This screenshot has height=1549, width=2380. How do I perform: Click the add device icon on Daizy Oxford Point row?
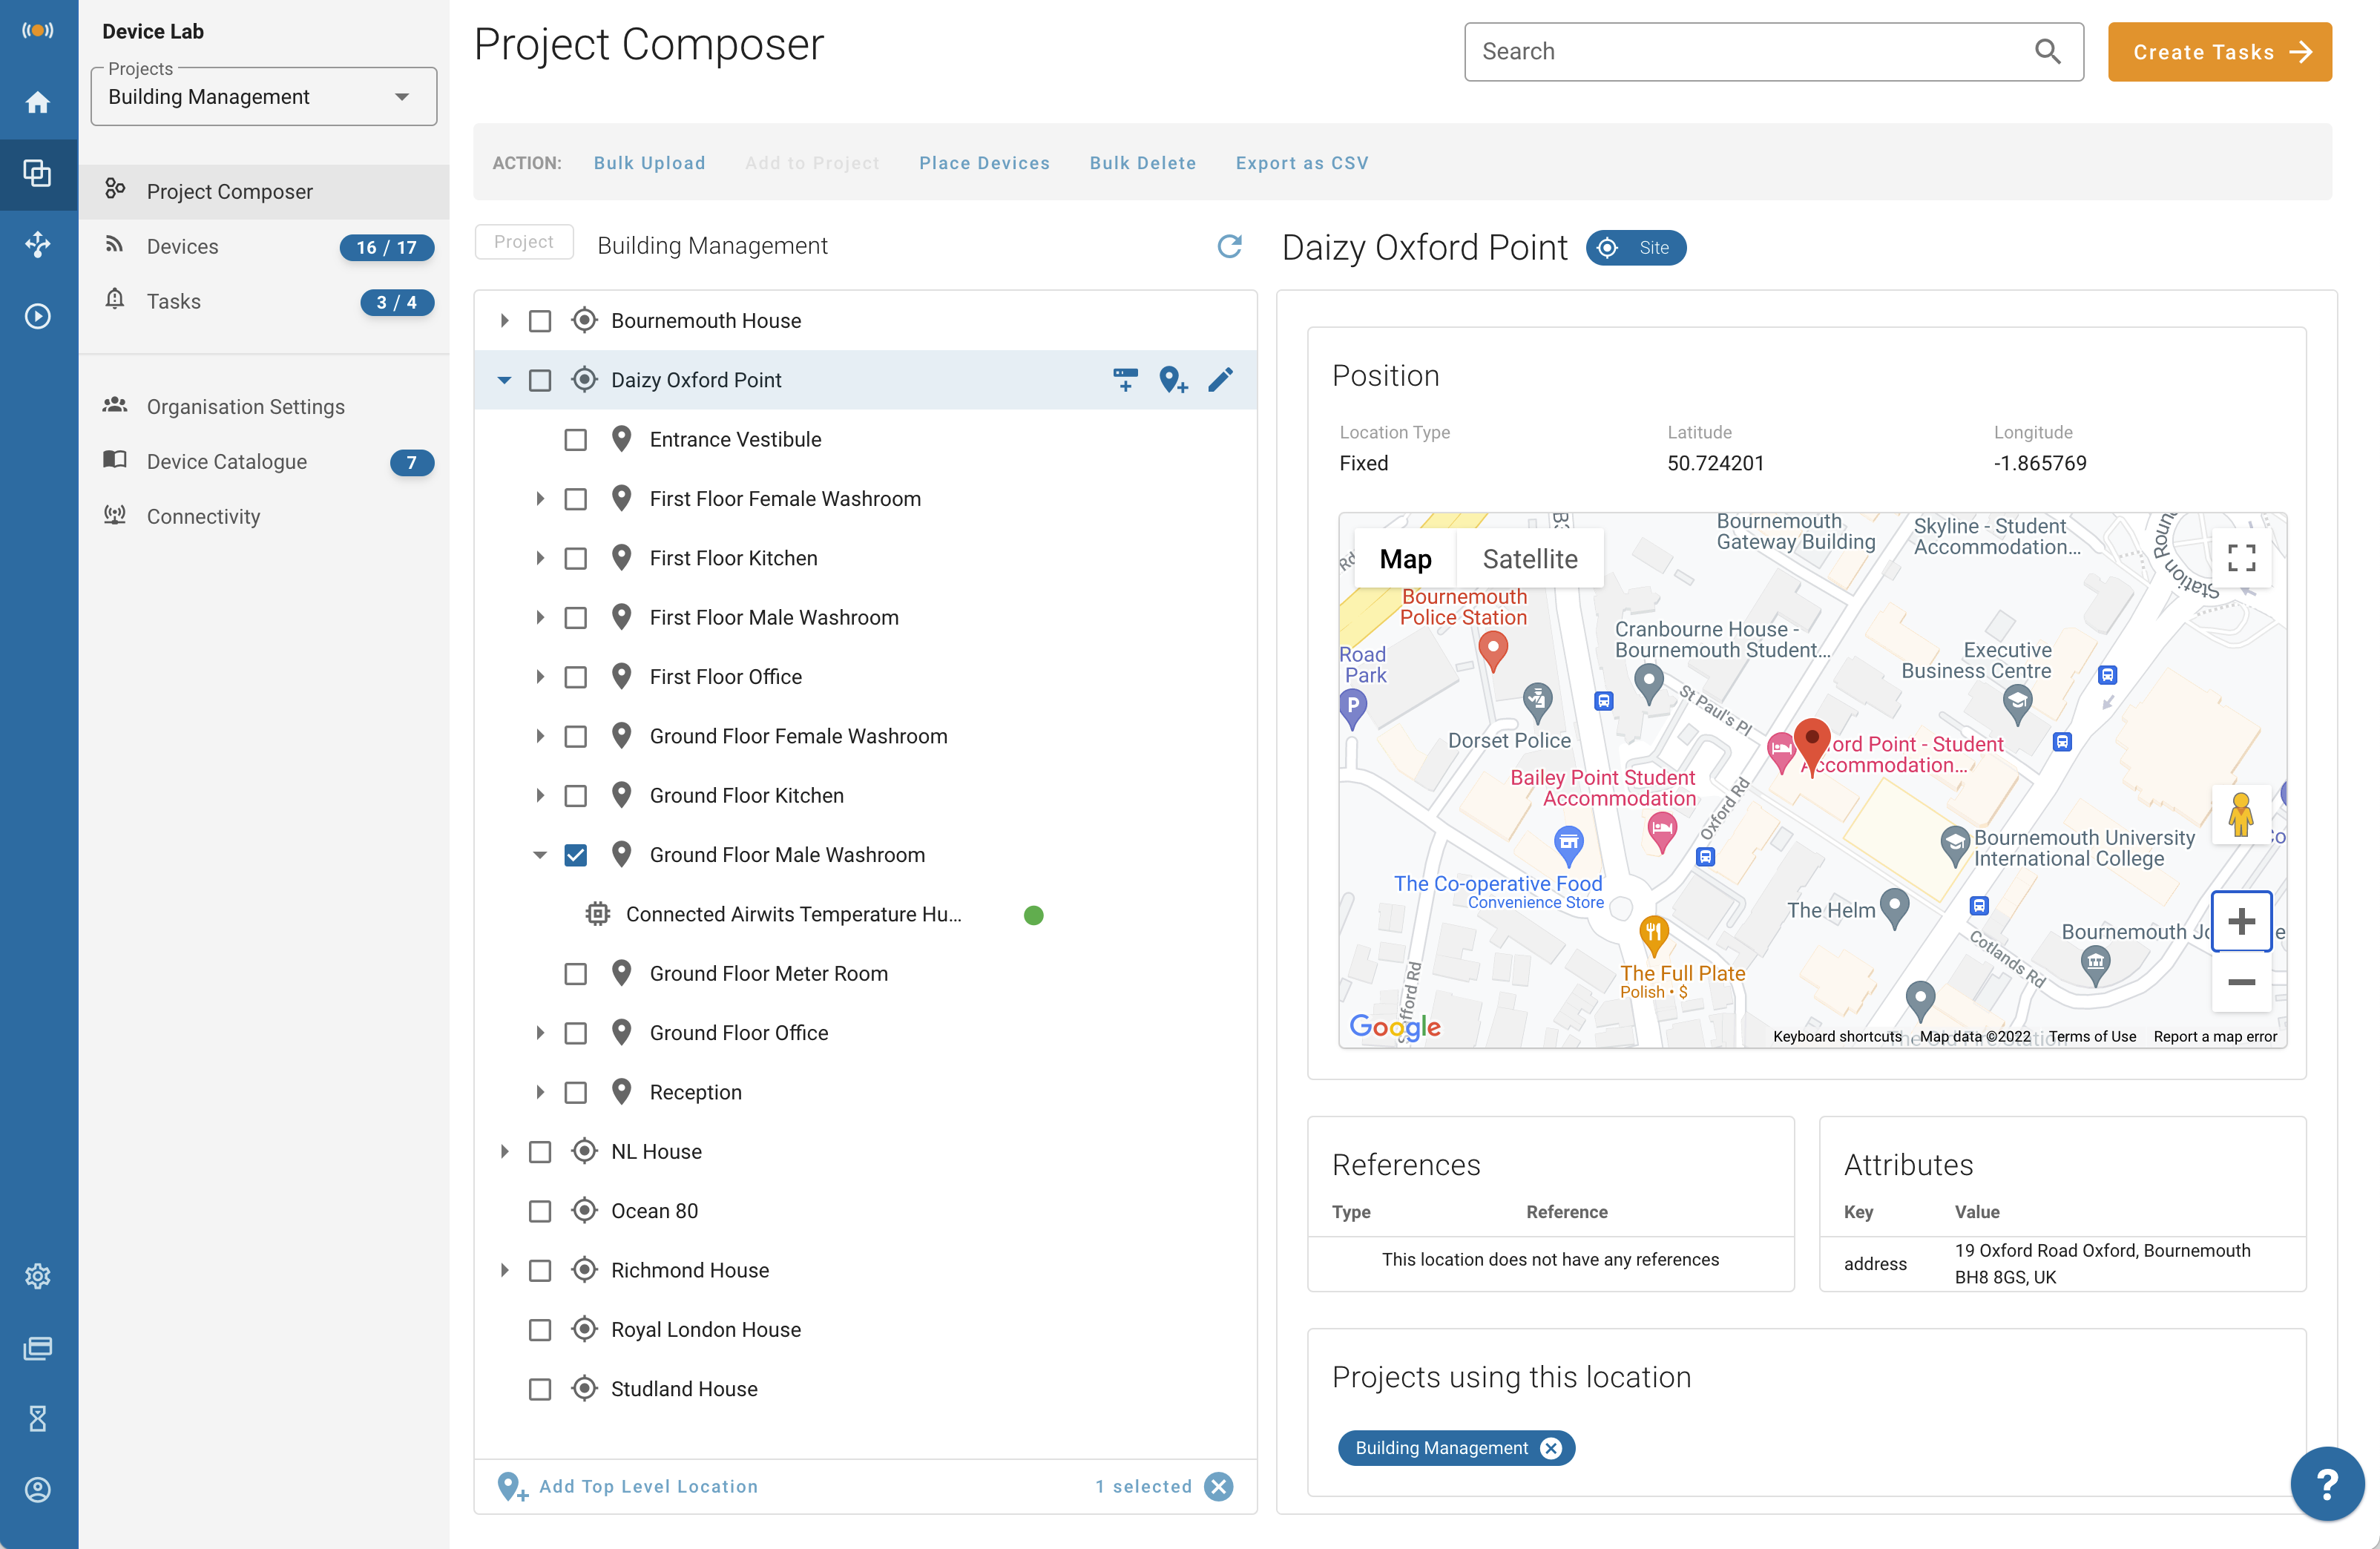point(1125,380)
